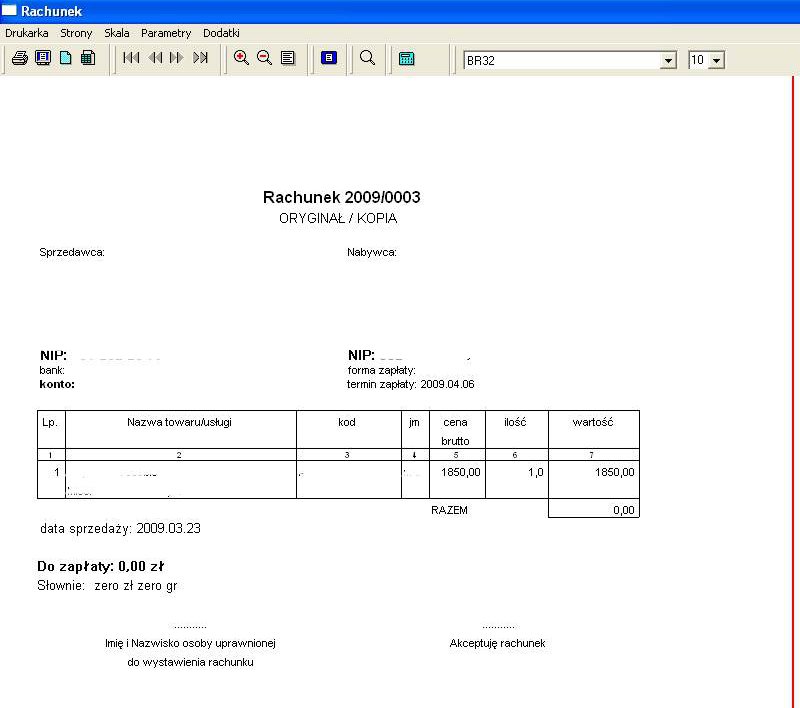
Task: Click the dark blue square toolbar icon
Action: point(329,58)
